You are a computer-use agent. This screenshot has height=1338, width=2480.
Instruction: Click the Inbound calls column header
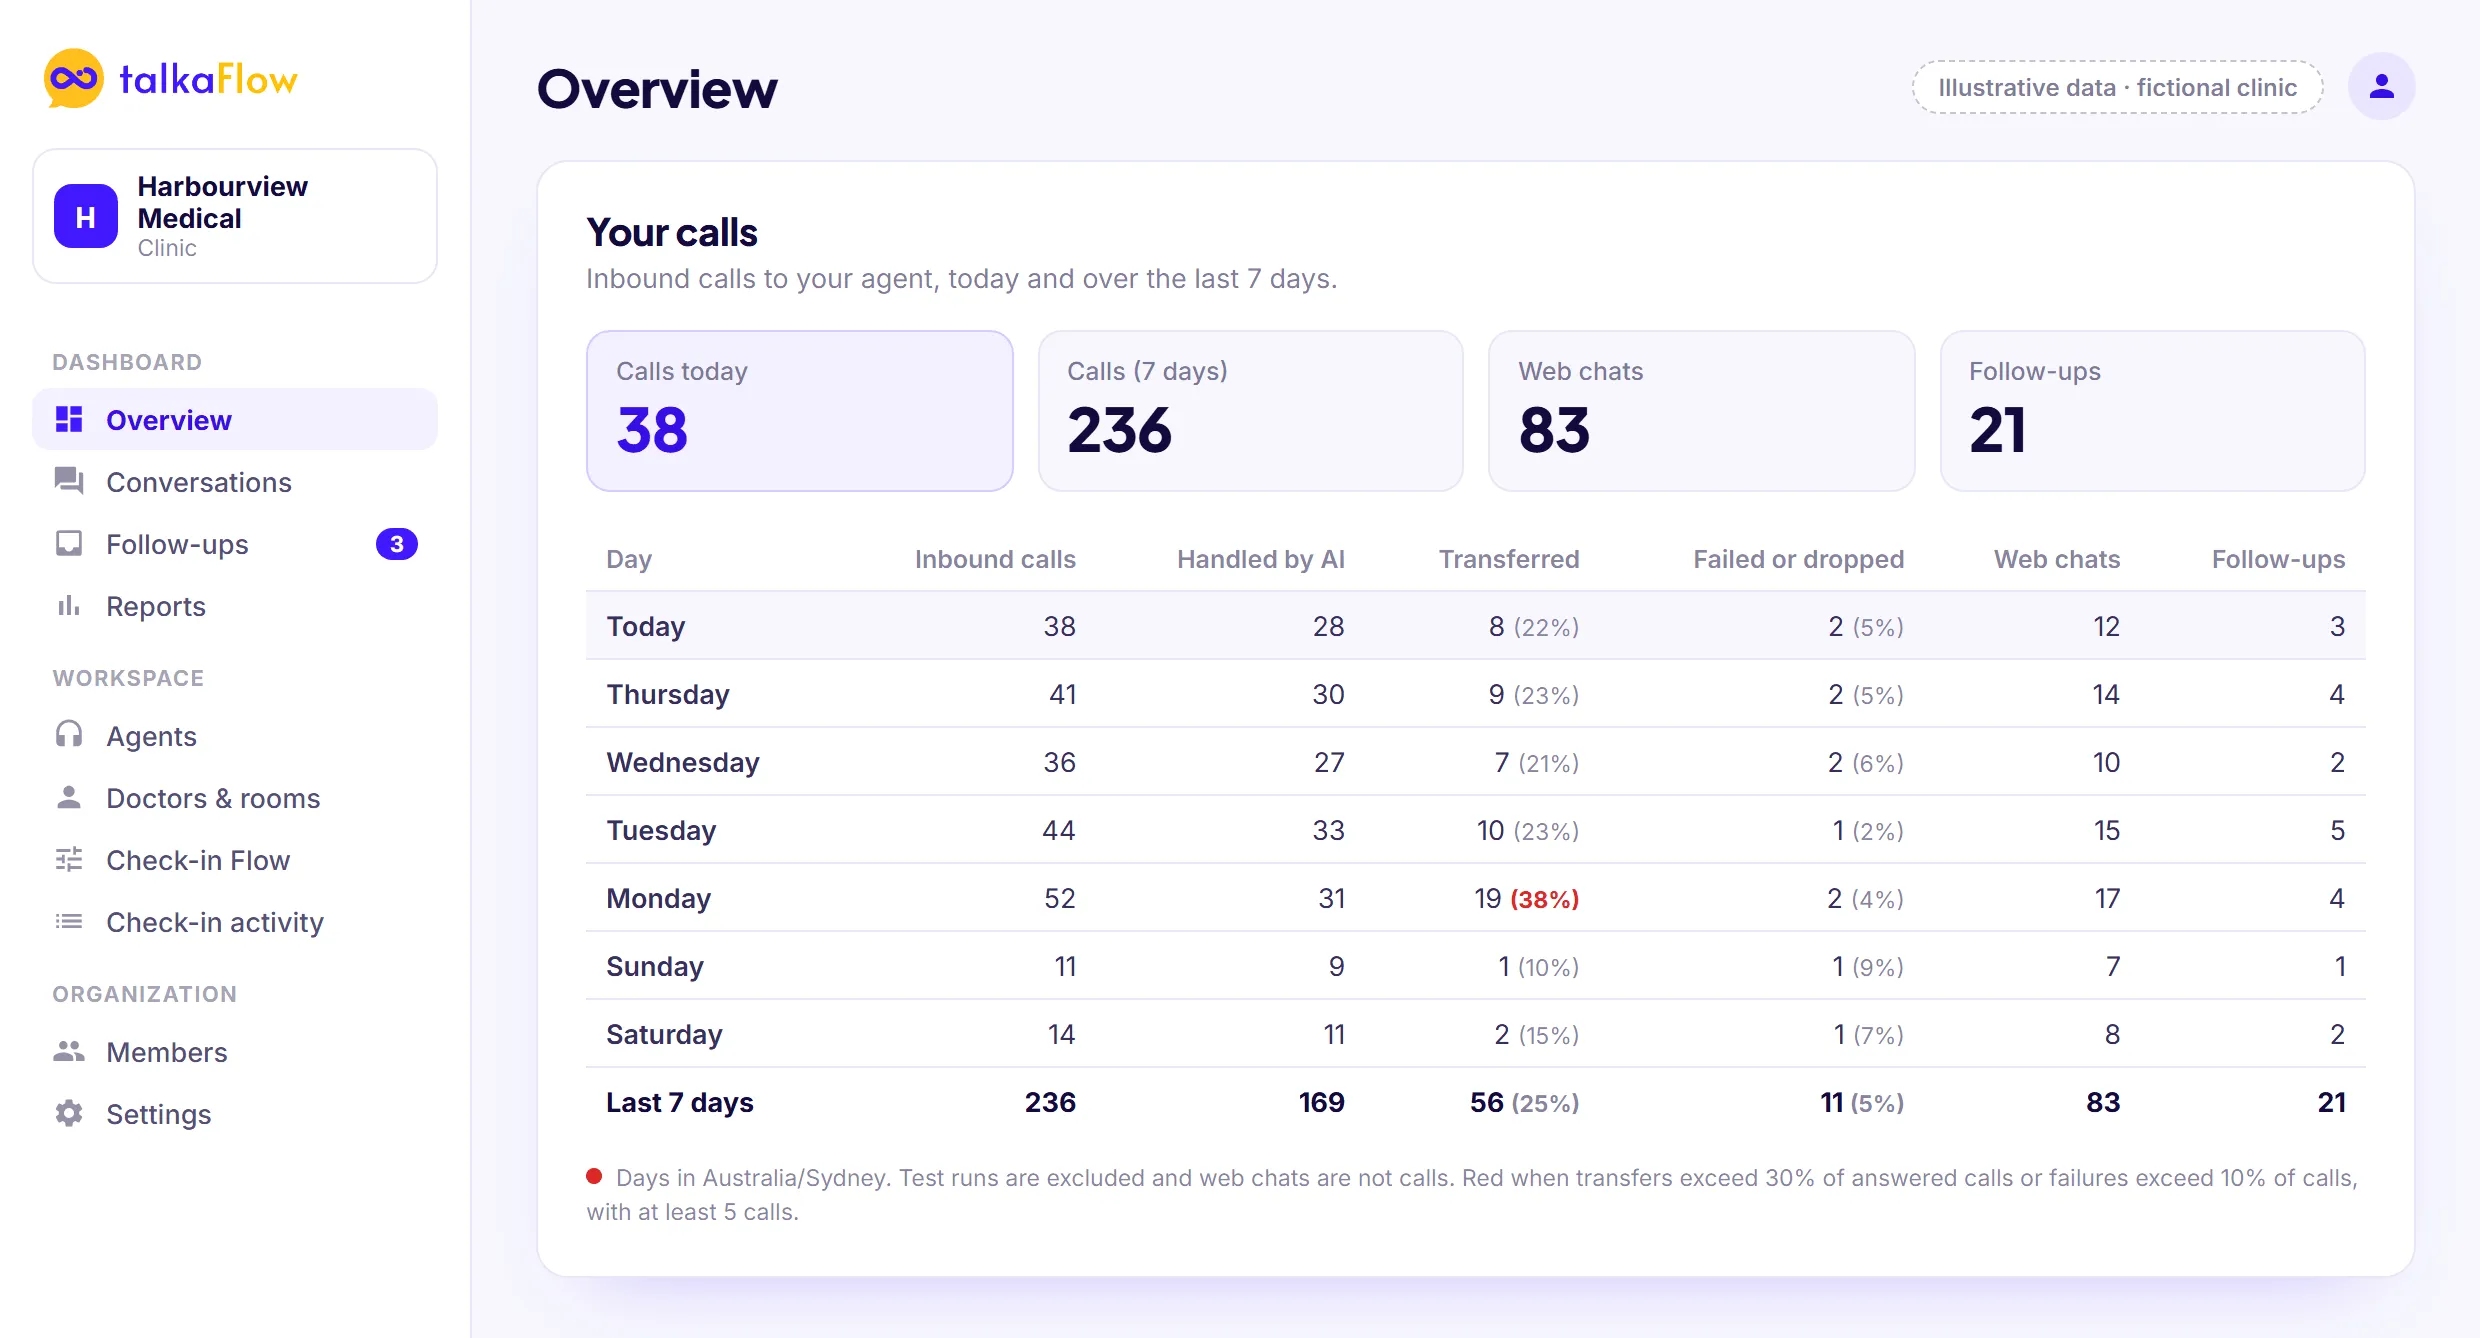pos(996,559)
